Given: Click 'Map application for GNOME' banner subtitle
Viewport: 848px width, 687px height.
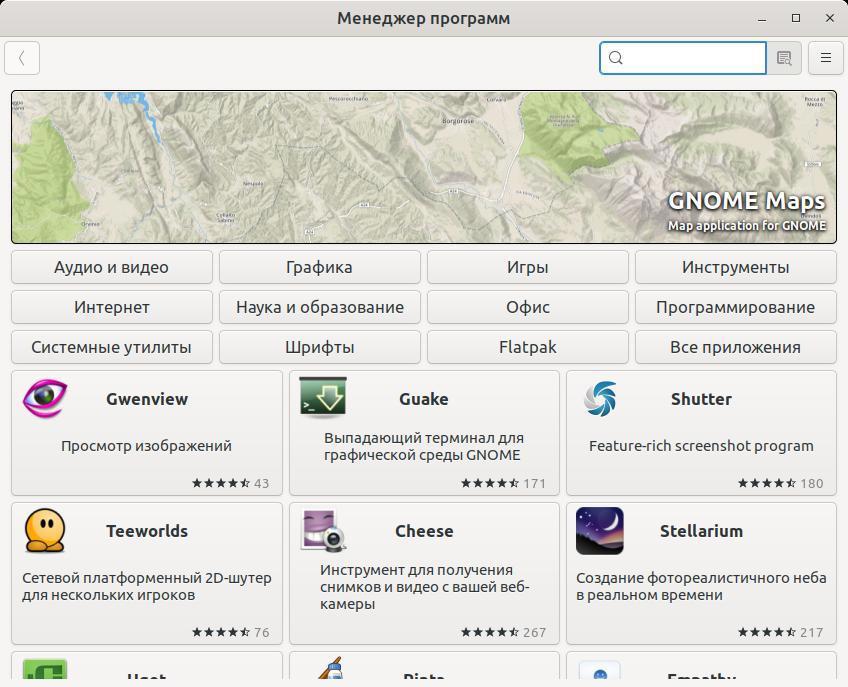Looking at the screenshot, I should [747, 226].
